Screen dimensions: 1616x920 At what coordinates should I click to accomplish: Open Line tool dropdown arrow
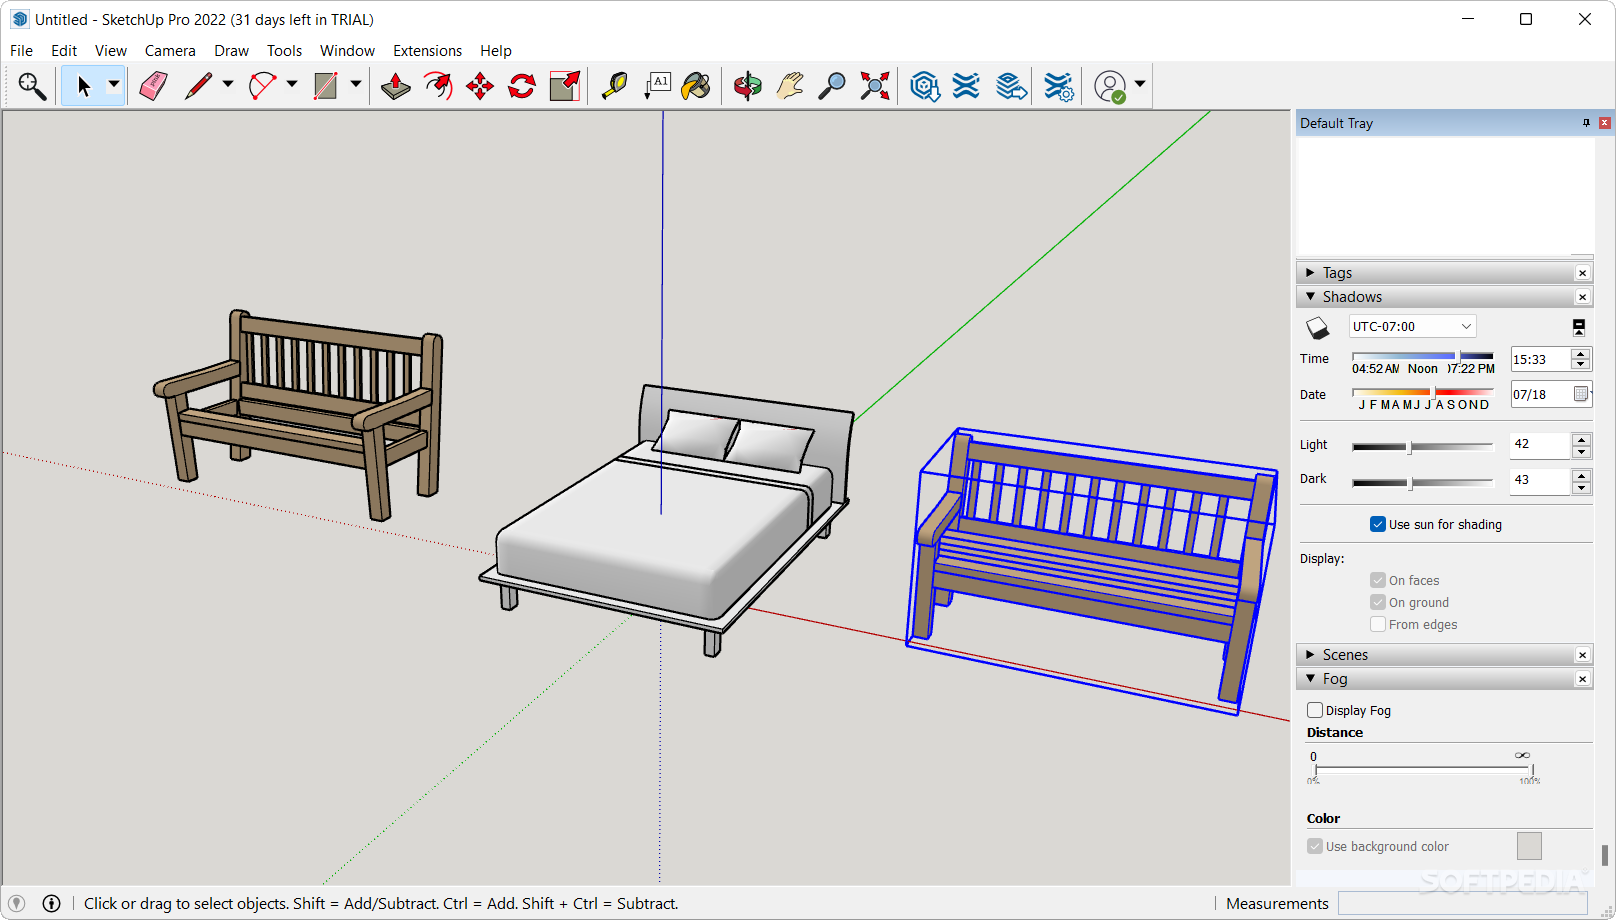pyautogui.click(x=228, y=86)
